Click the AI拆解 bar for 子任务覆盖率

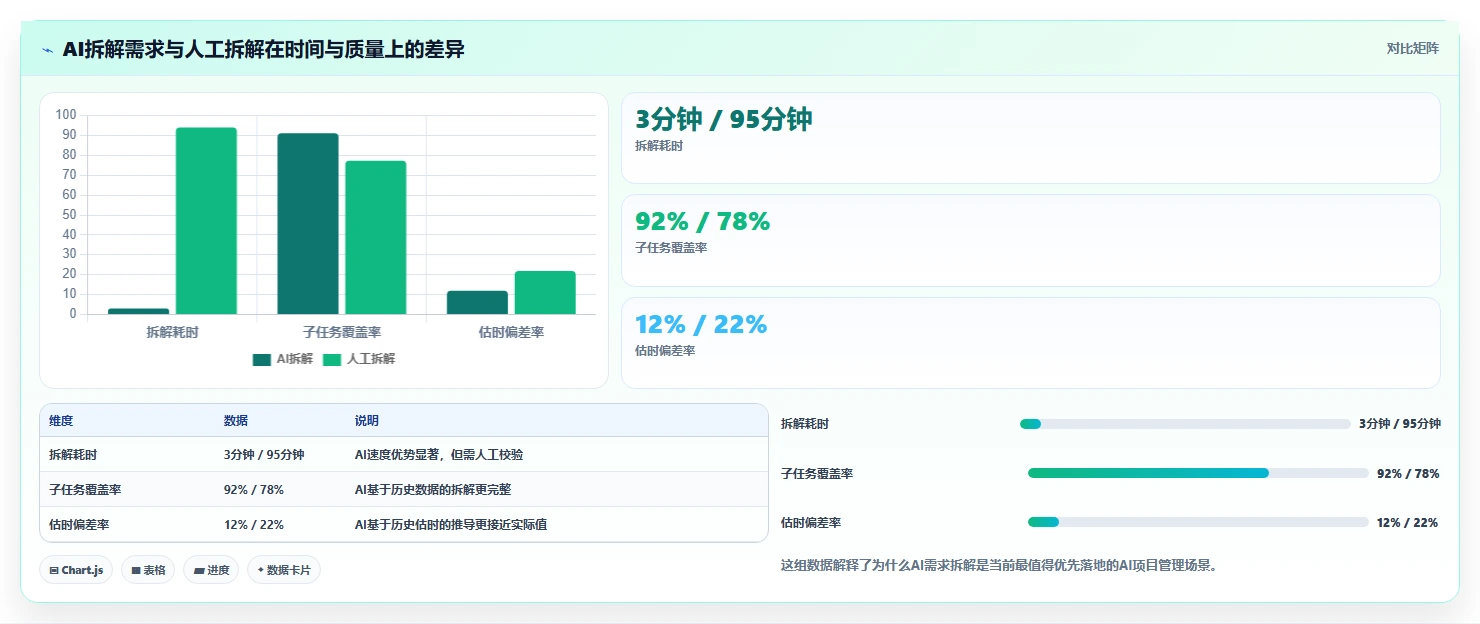click(x=308, y=224)
